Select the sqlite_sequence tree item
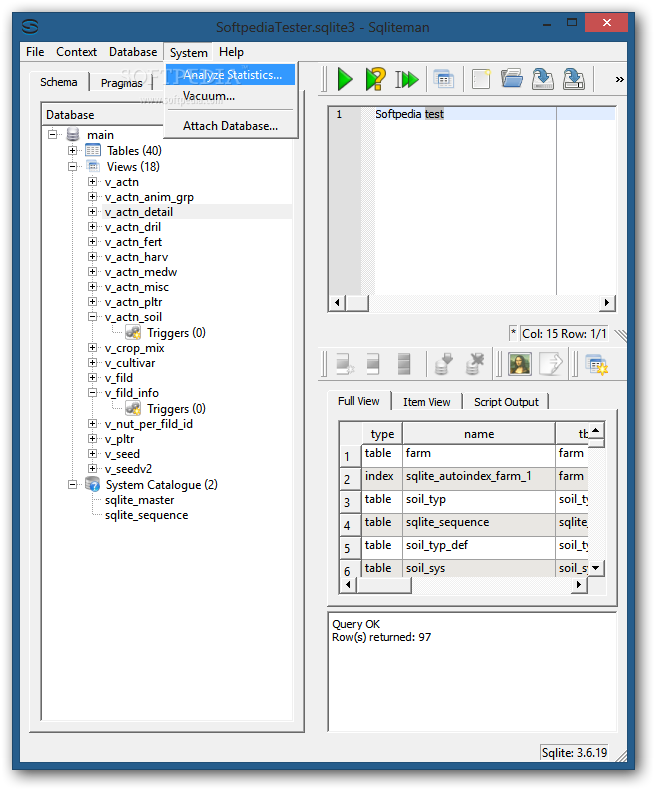Viewport: 655px width, 790px height. pos(147,515)
